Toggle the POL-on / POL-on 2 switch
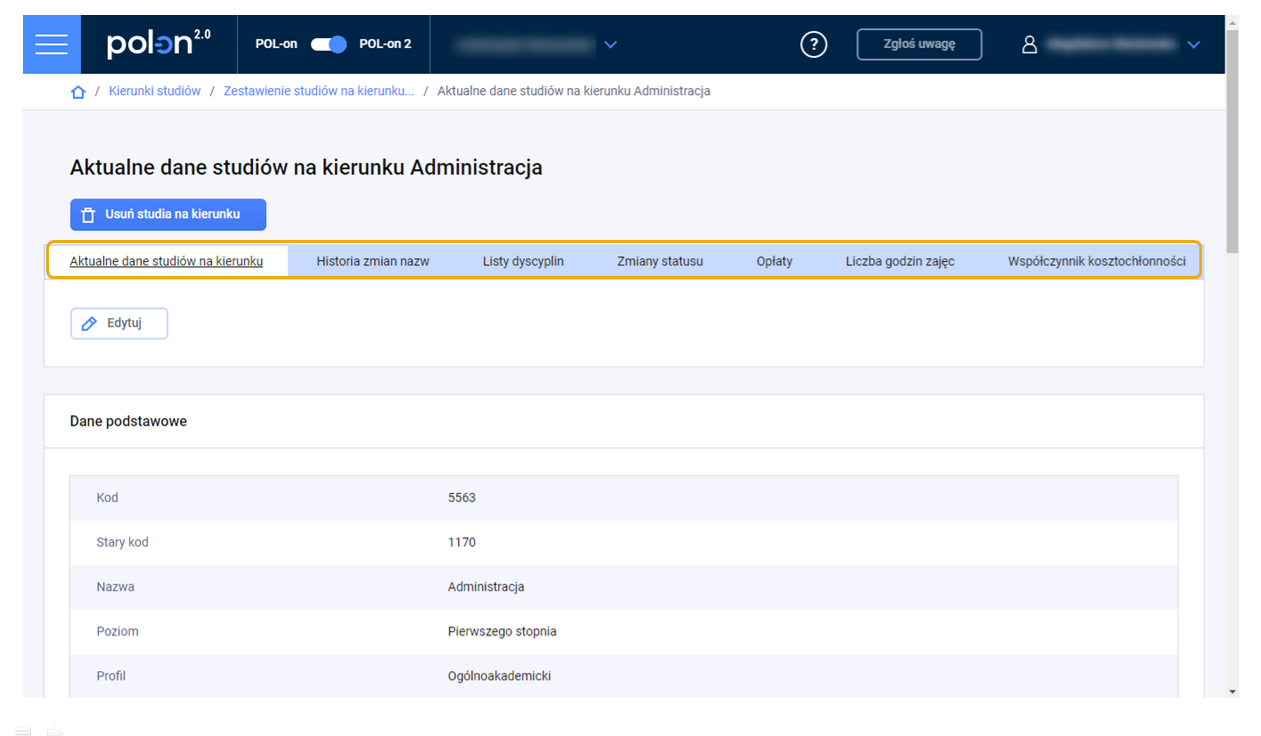This screenshot has width=1261, height=736. (328, 44)
